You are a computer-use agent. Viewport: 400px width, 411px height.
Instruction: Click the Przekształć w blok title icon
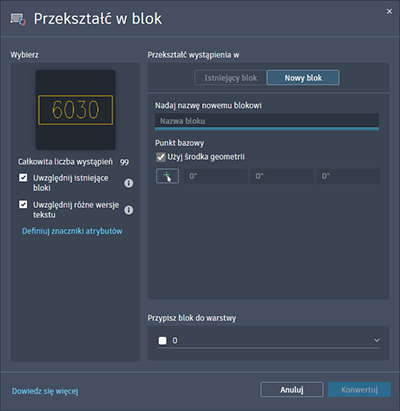(18, 19)
